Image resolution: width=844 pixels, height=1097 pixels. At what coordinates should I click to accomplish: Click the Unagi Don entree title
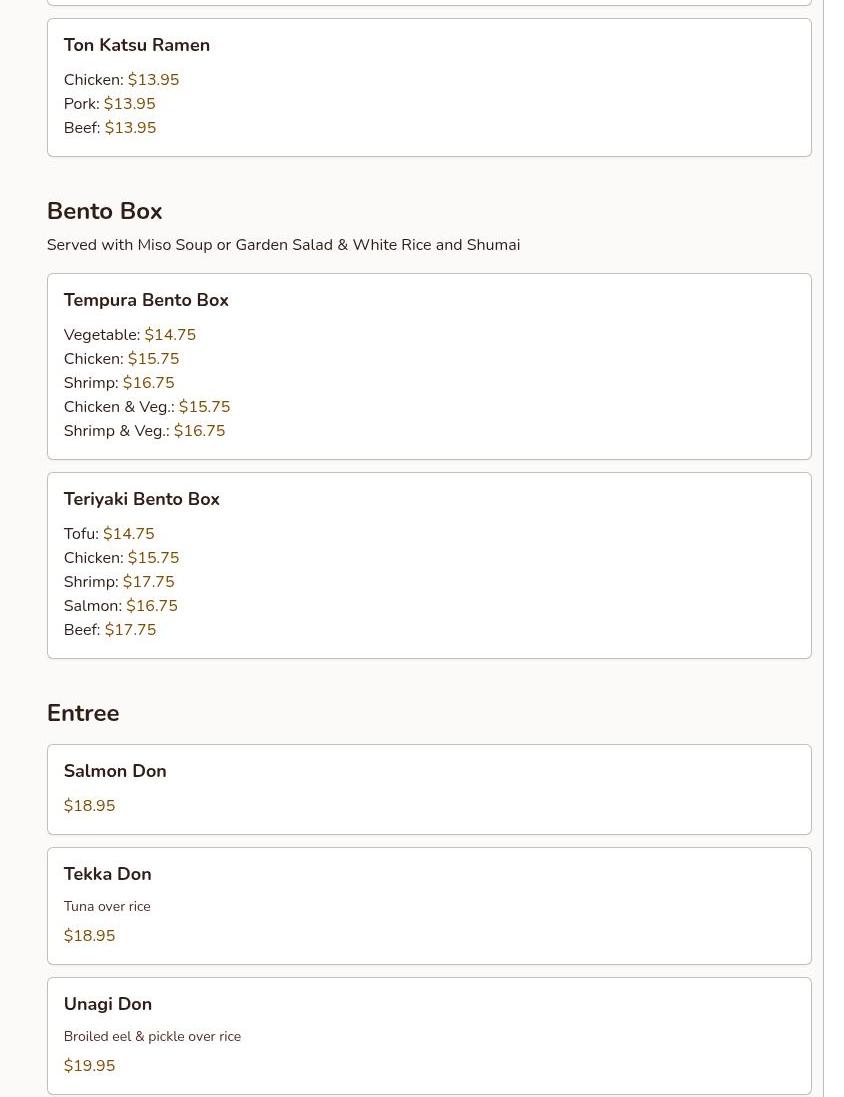pos(107,1004)
